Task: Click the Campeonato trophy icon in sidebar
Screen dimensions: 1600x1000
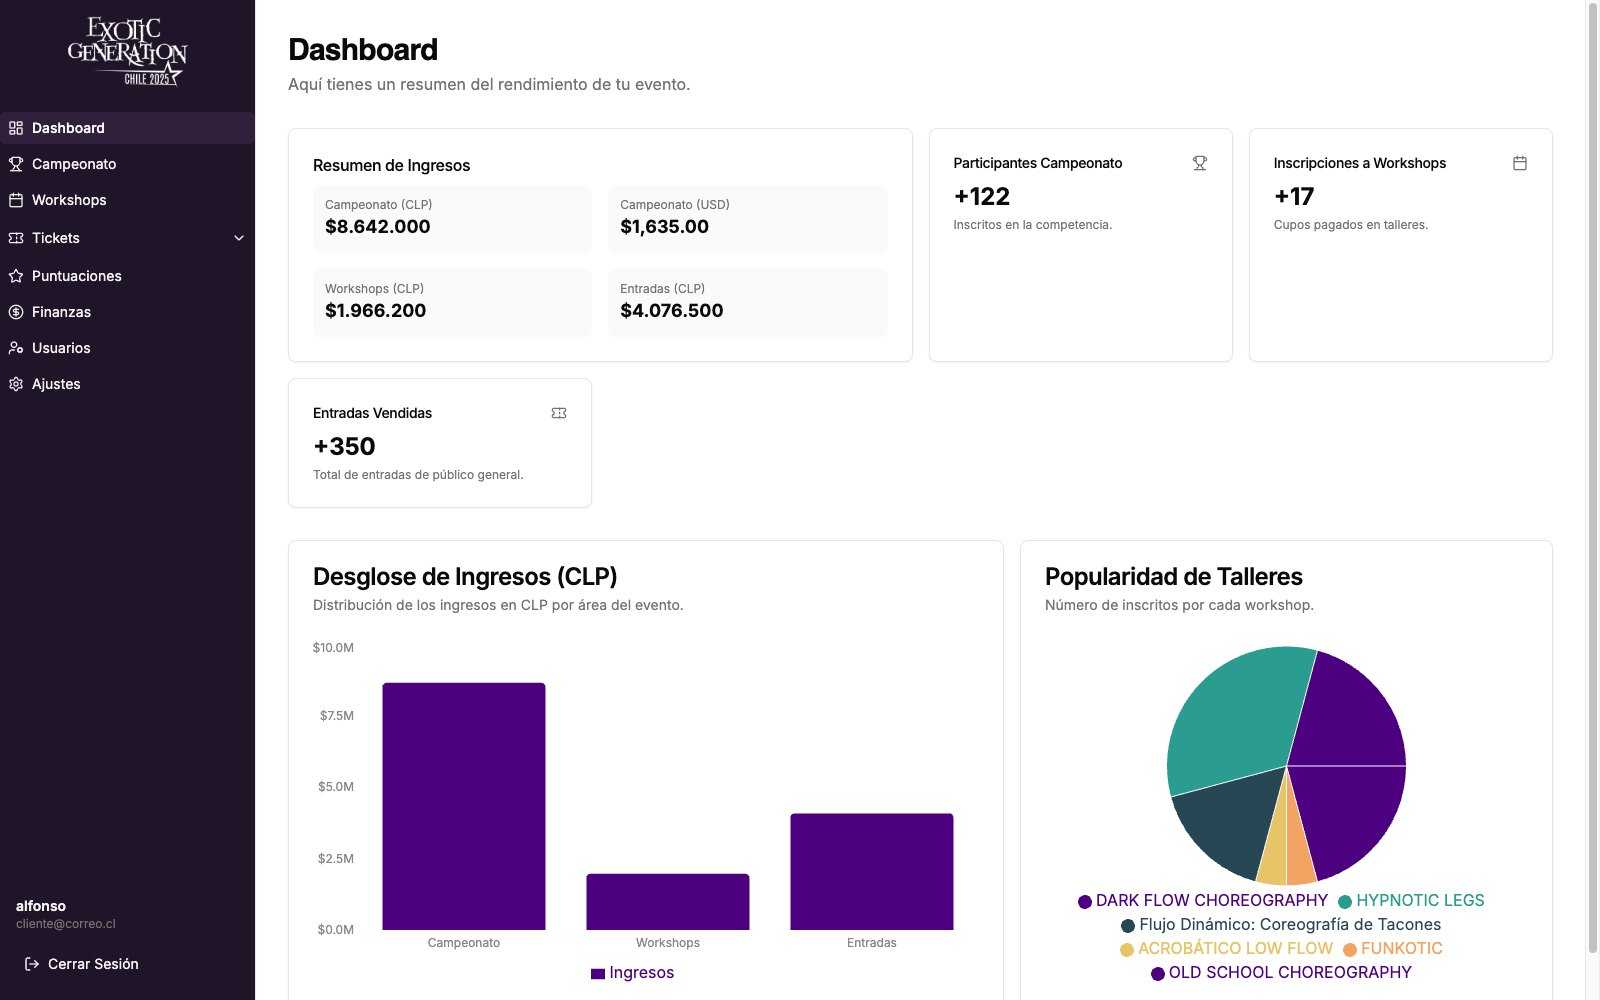Action: 16,164
